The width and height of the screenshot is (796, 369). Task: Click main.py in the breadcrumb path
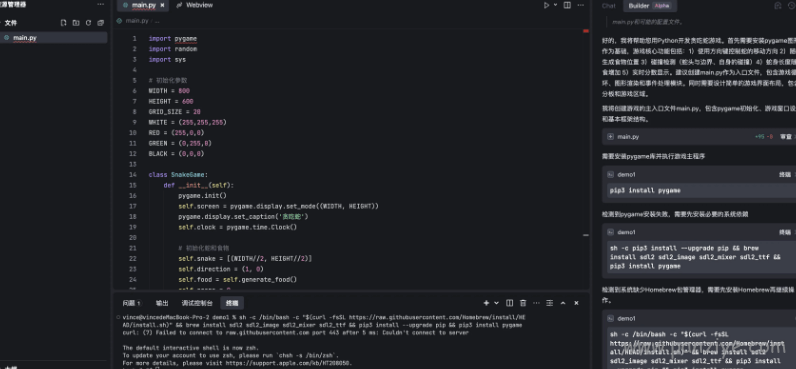(x=137, y=21)
